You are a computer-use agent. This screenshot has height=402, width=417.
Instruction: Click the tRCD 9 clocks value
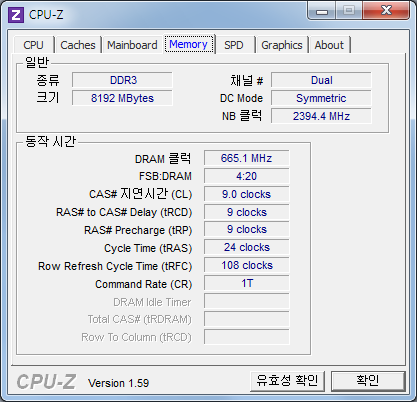tap(247, 212)
